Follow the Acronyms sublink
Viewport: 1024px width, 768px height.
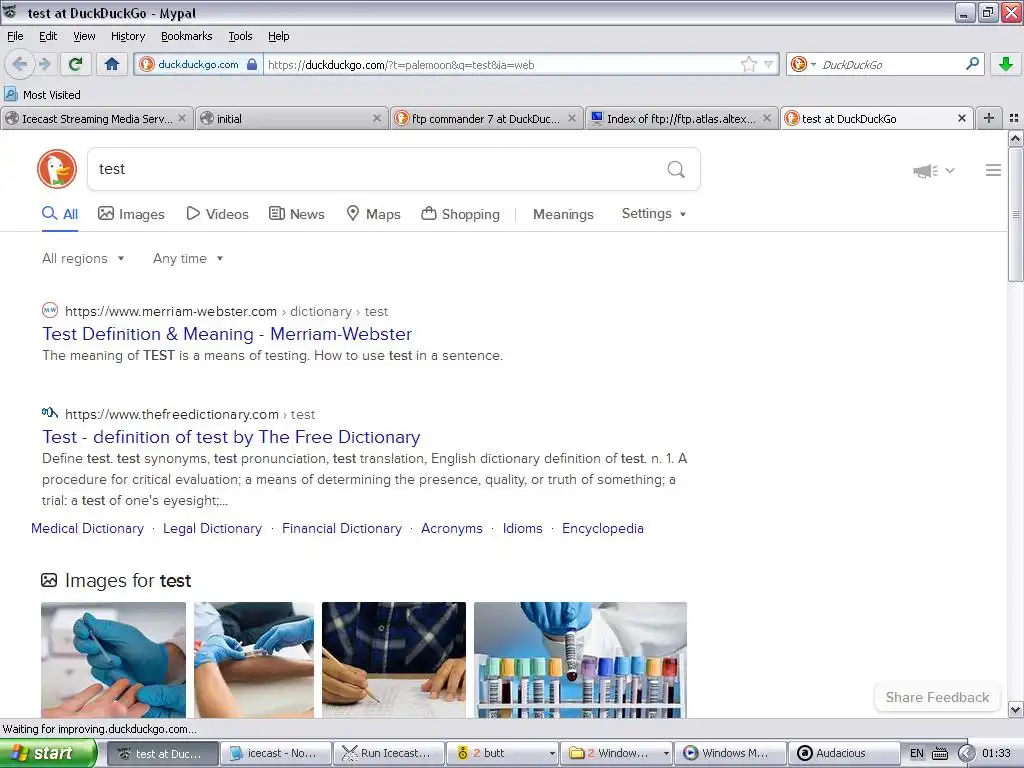(x=452, y=528)
